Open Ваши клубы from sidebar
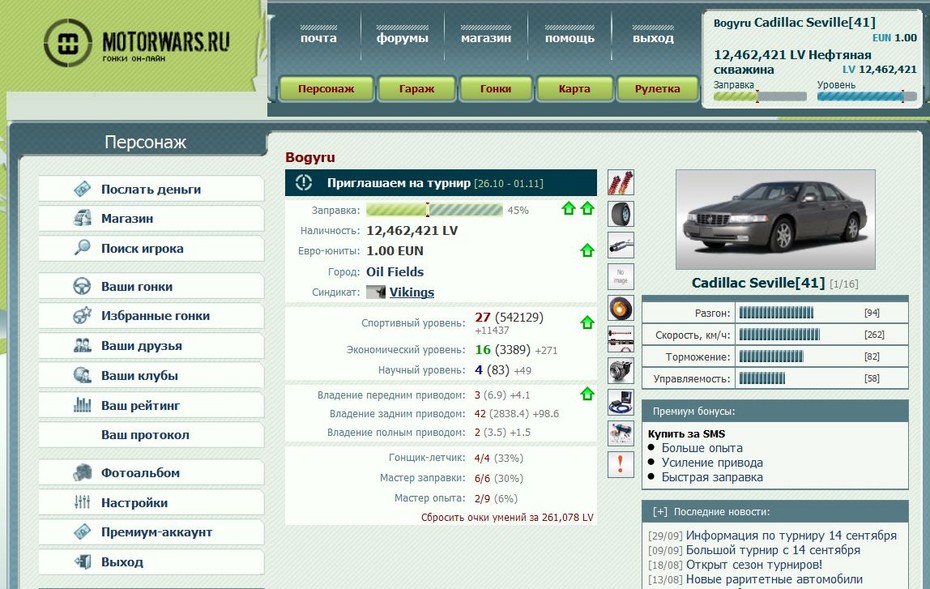The height and width of the screenshot is (589, 930). 151,375
